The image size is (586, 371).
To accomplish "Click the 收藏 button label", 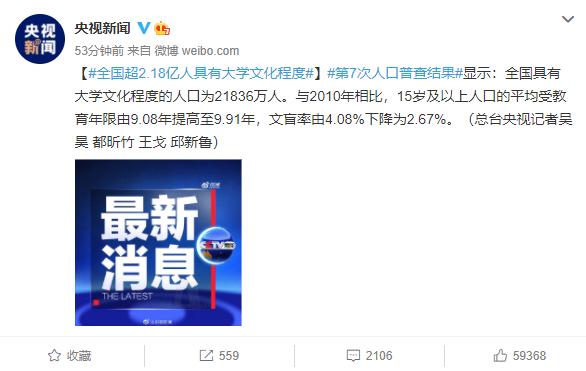I will tap(79, 356).
